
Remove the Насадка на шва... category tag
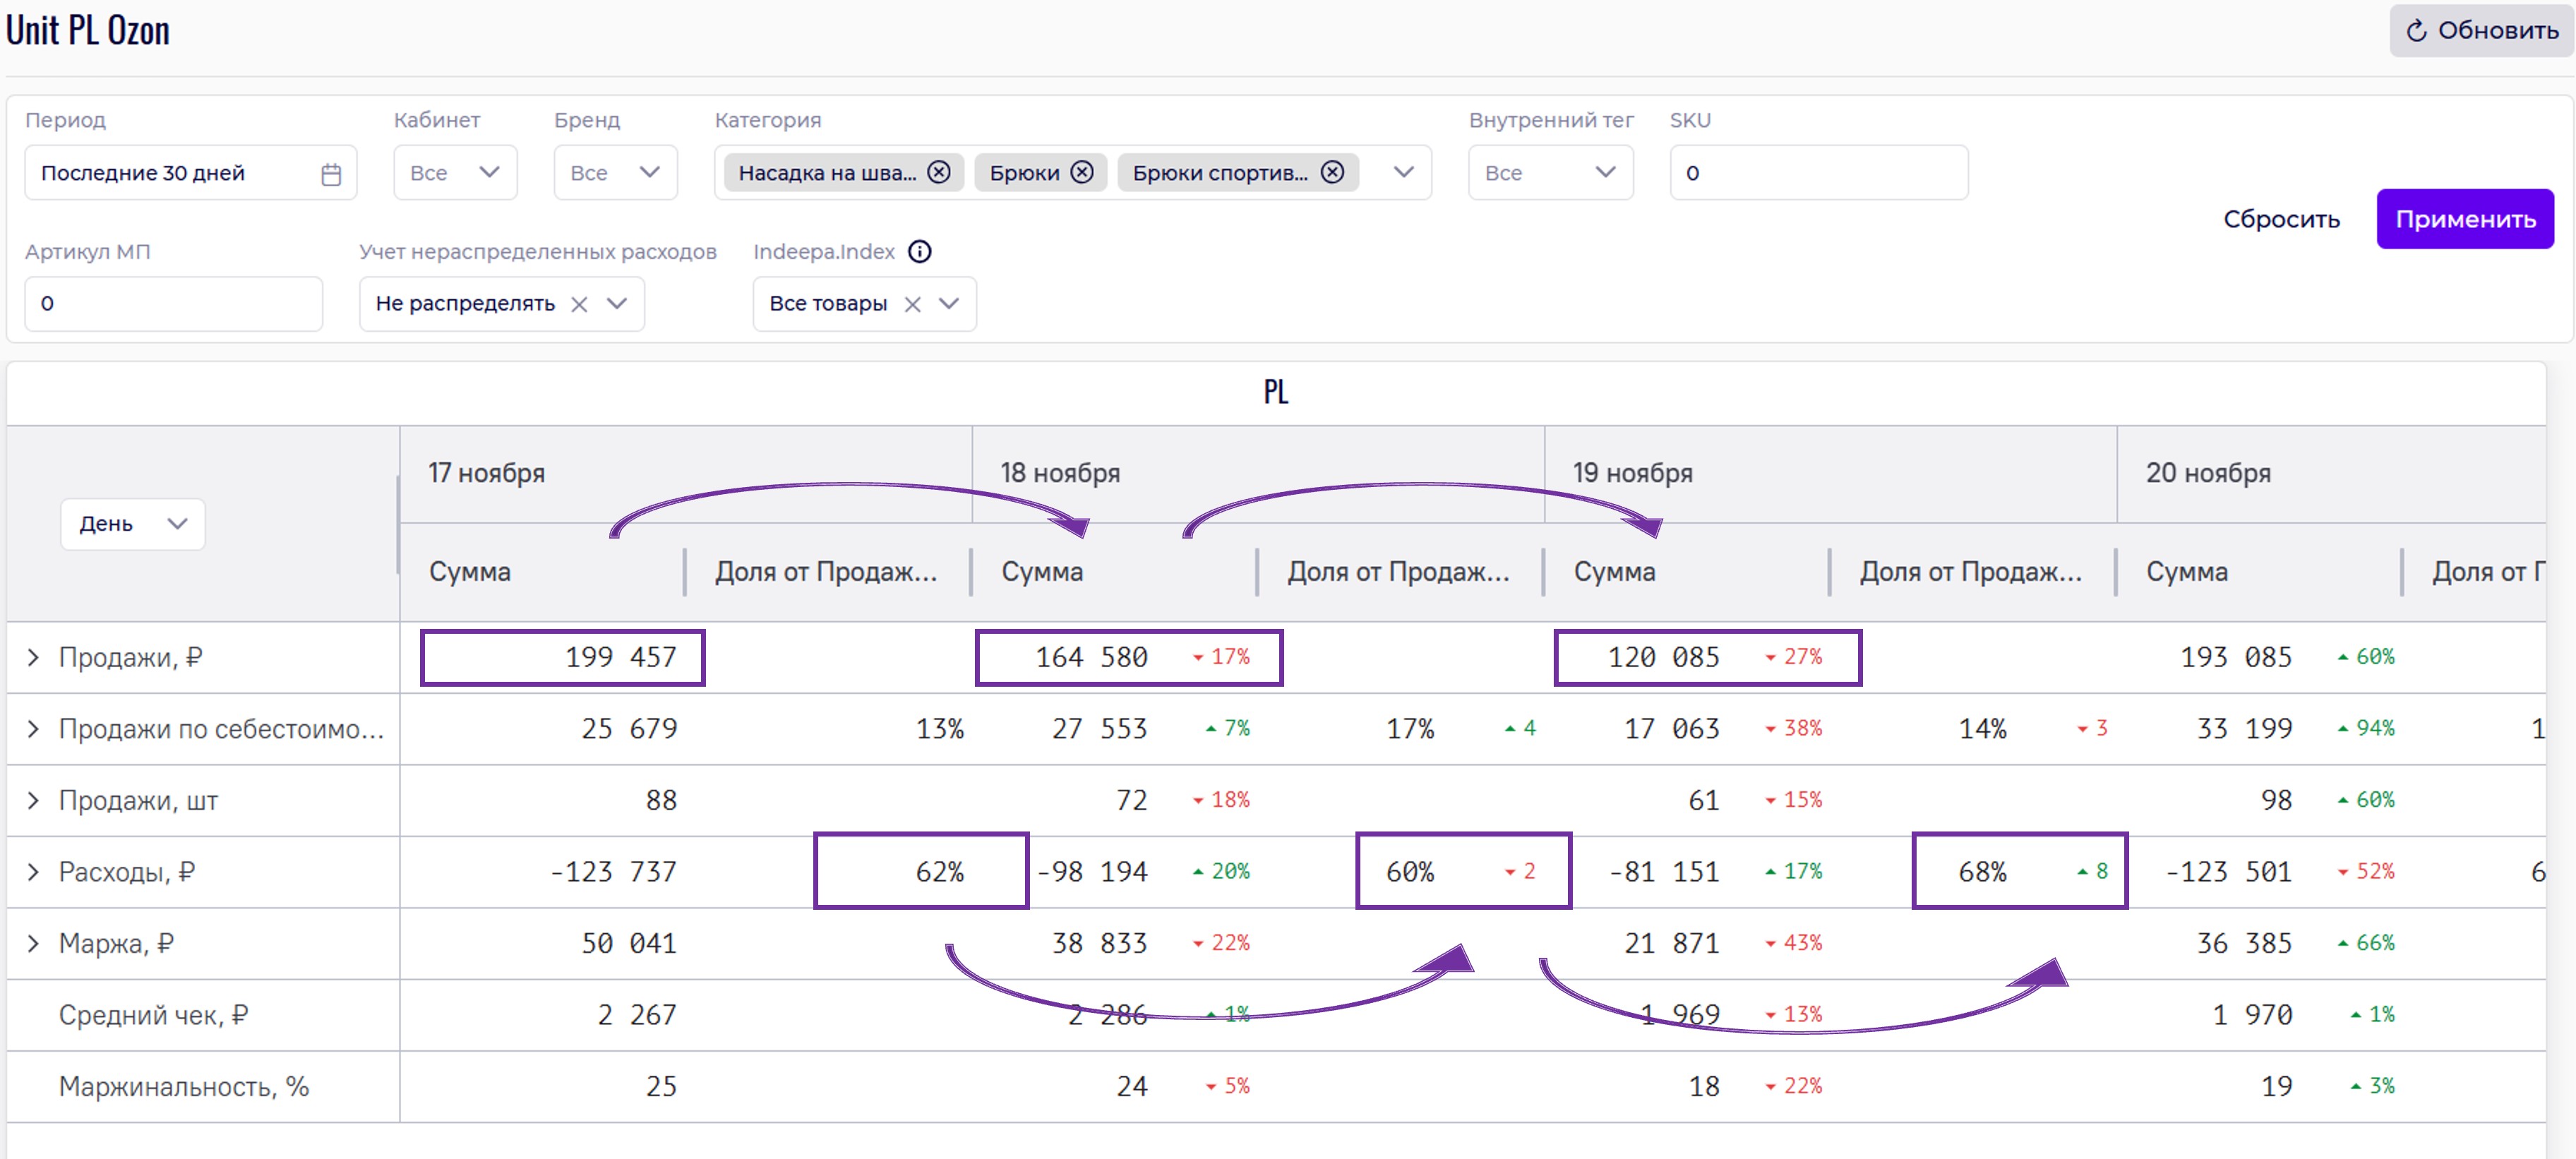[x=938, y=172]
